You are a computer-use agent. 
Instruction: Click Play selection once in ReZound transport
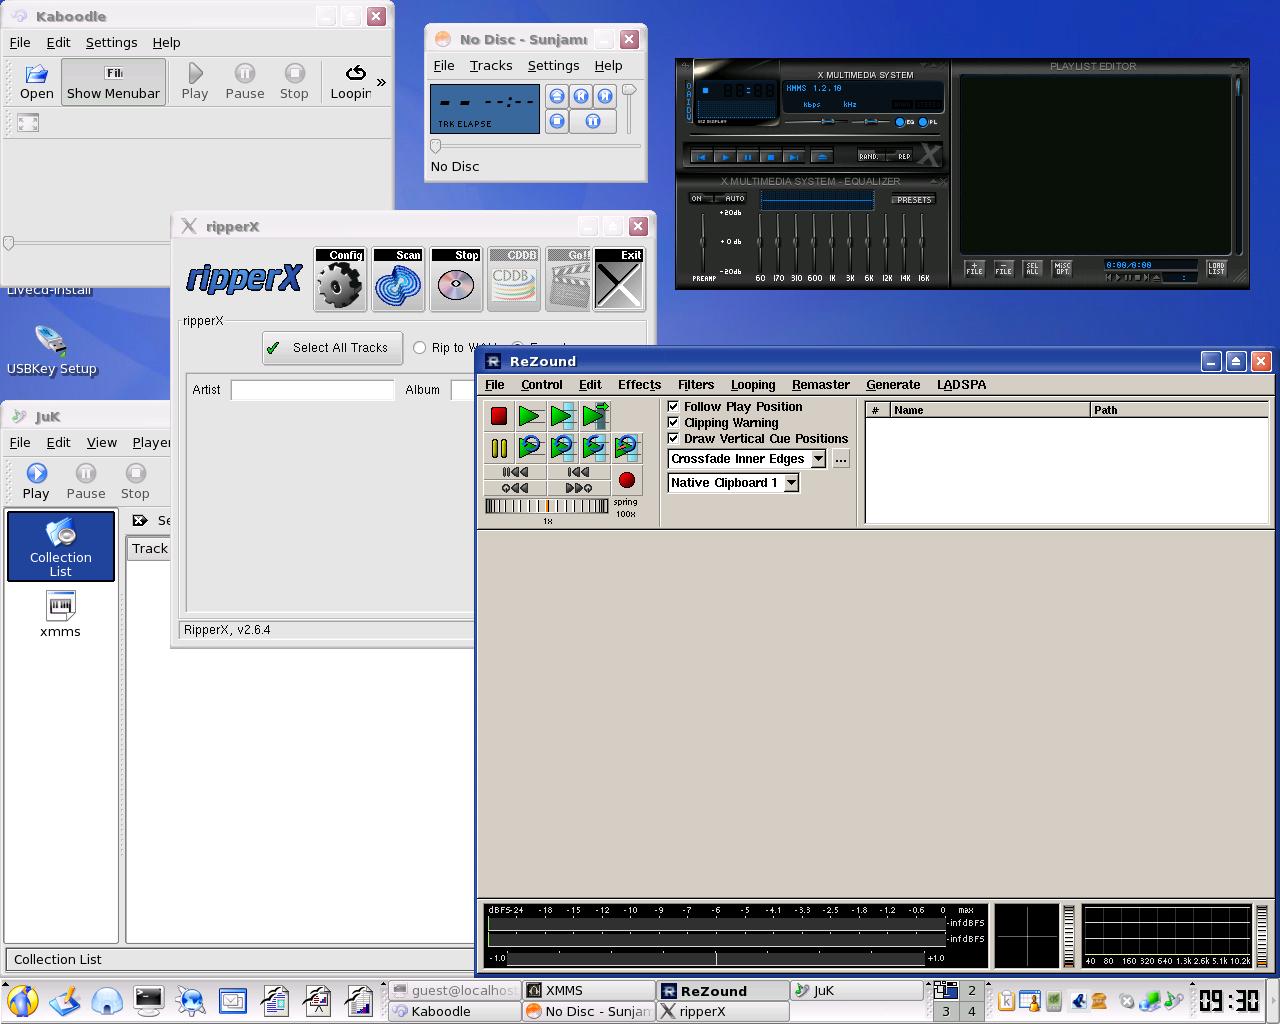pyautogui.click(x=562, y=416)
